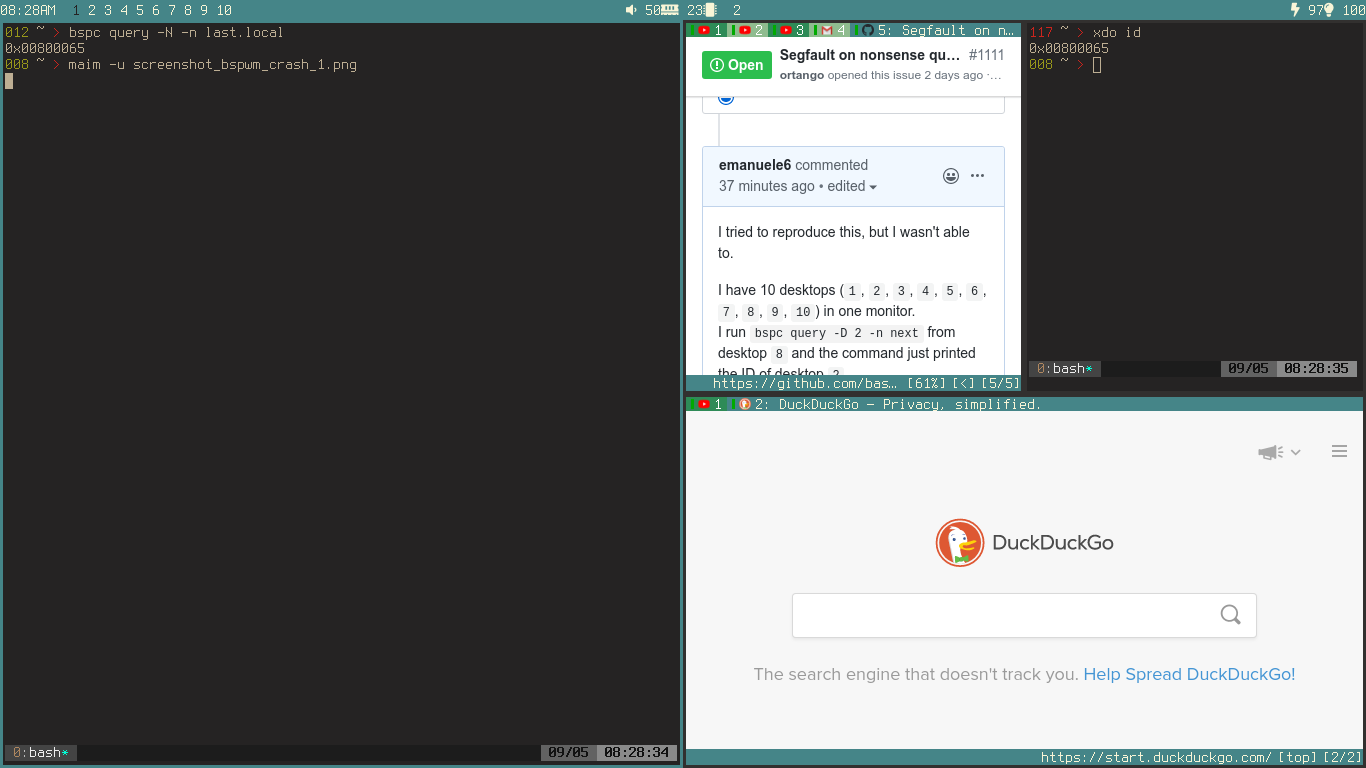This screenshot has width=1366, height=768.
Task: Click the green 'Open' issue badge
Action: 736,64
